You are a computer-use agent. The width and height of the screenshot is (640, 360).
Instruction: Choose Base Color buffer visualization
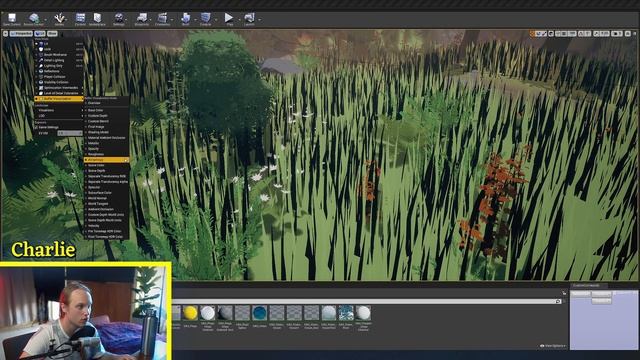[x=107, y=110]
